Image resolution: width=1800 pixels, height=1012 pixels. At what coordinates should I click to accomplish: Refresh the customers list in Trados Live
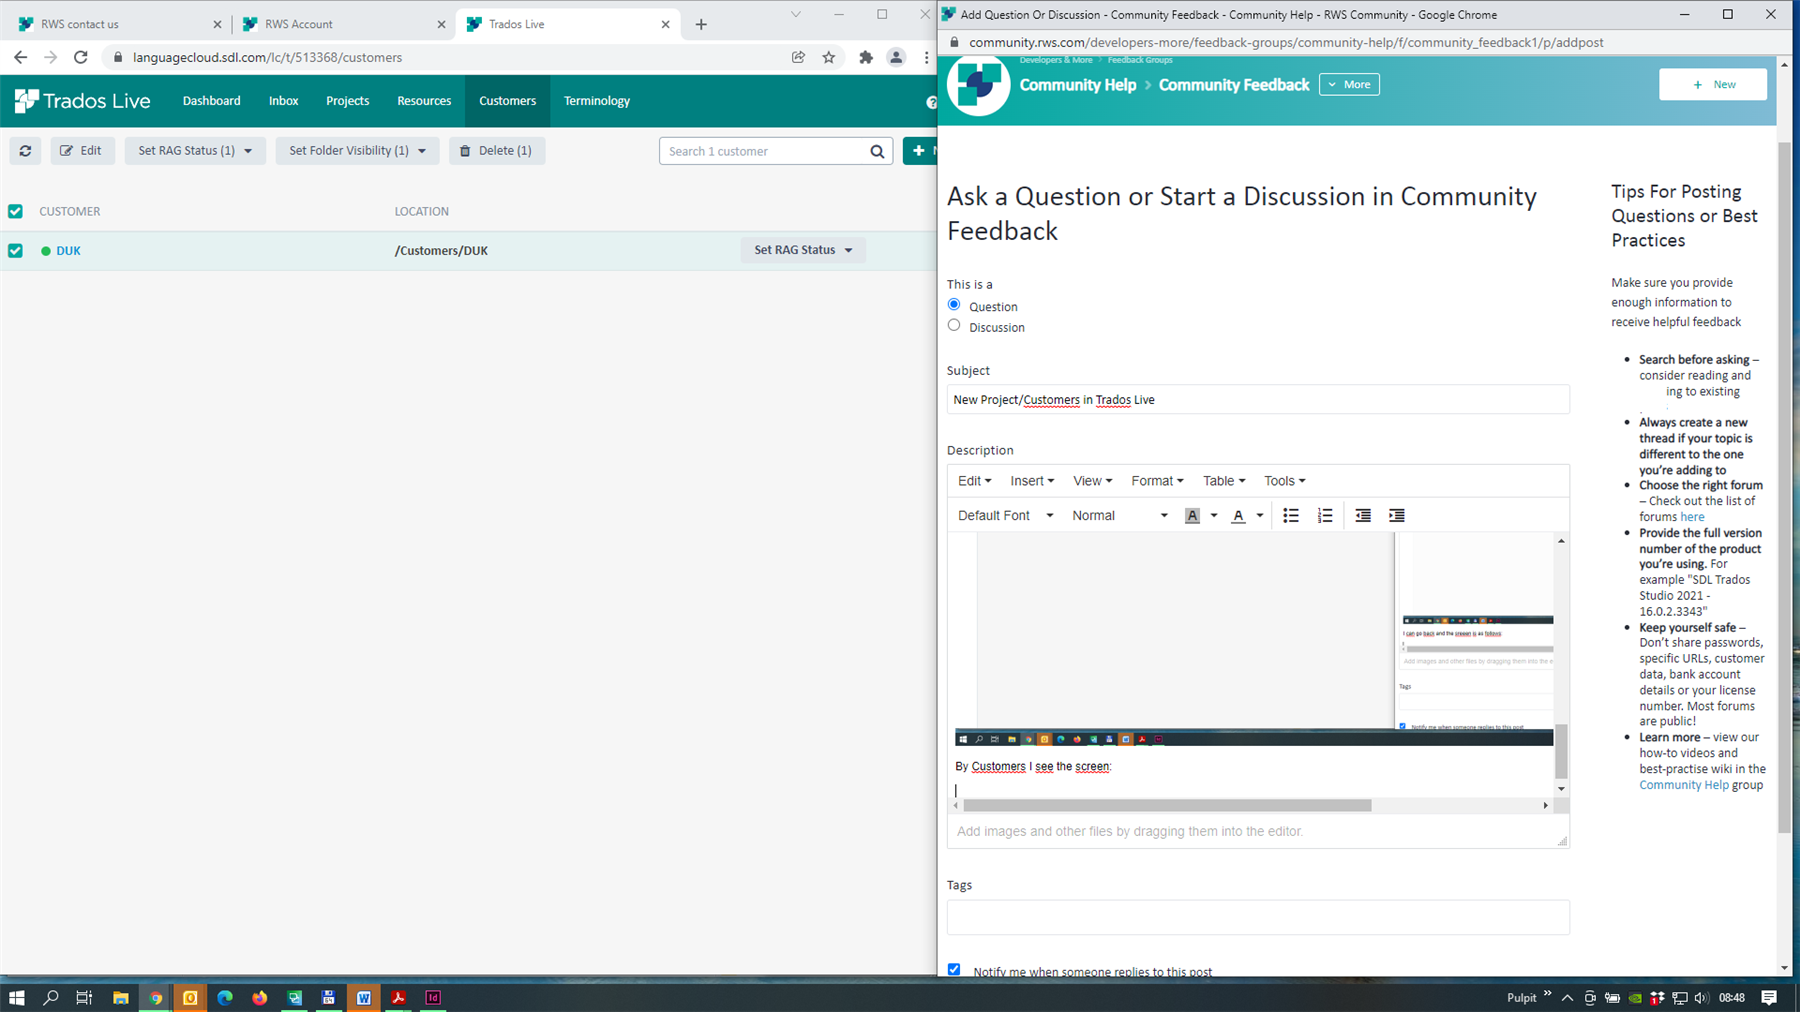[x=25, y=150]
